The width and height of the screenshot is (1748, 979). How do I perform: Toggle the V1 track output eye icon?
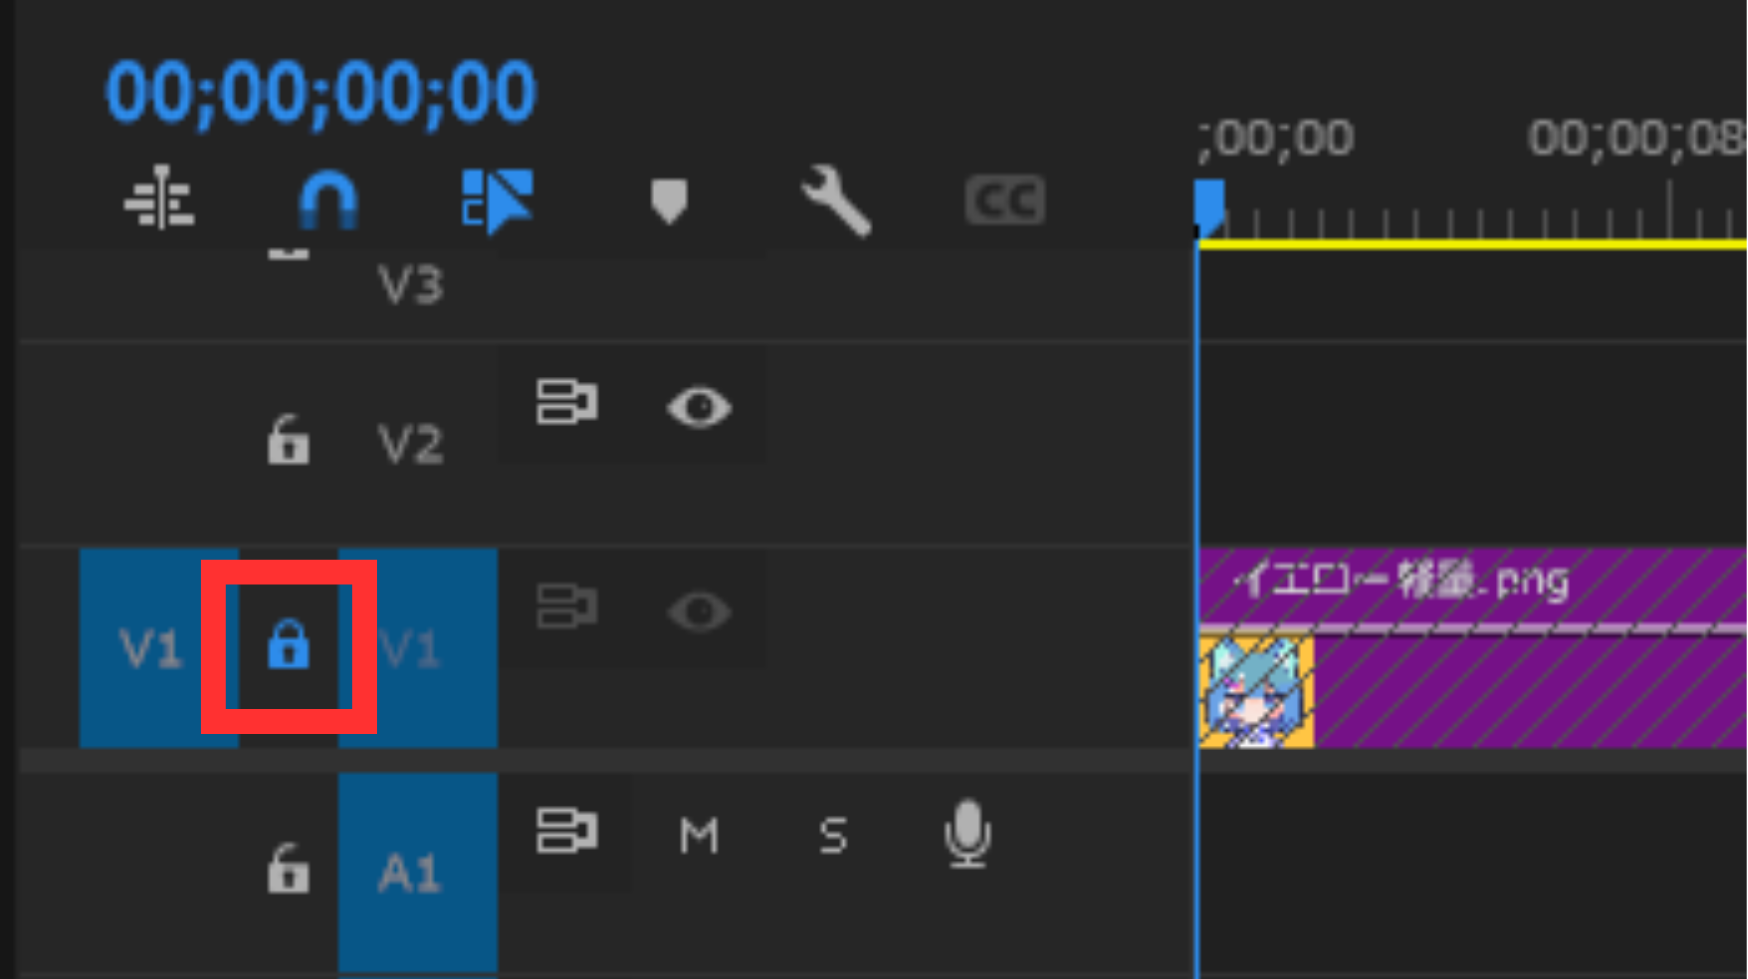699,612
